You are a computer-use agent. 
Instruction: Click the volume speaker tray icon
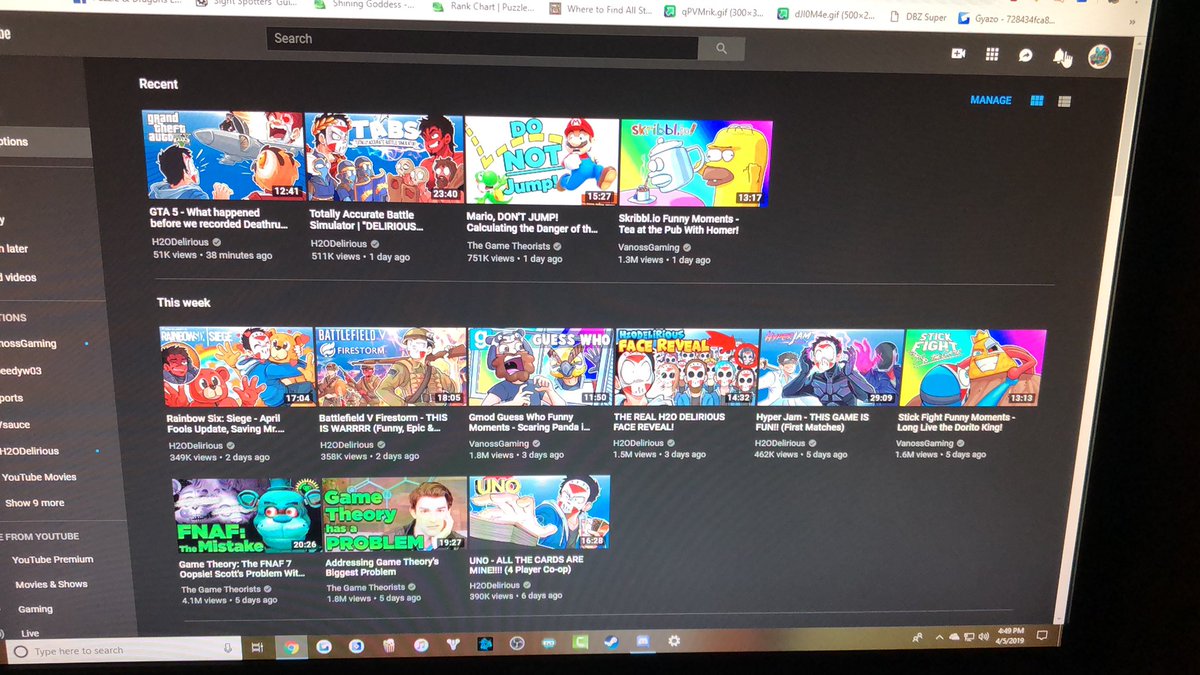pos(985,636)
